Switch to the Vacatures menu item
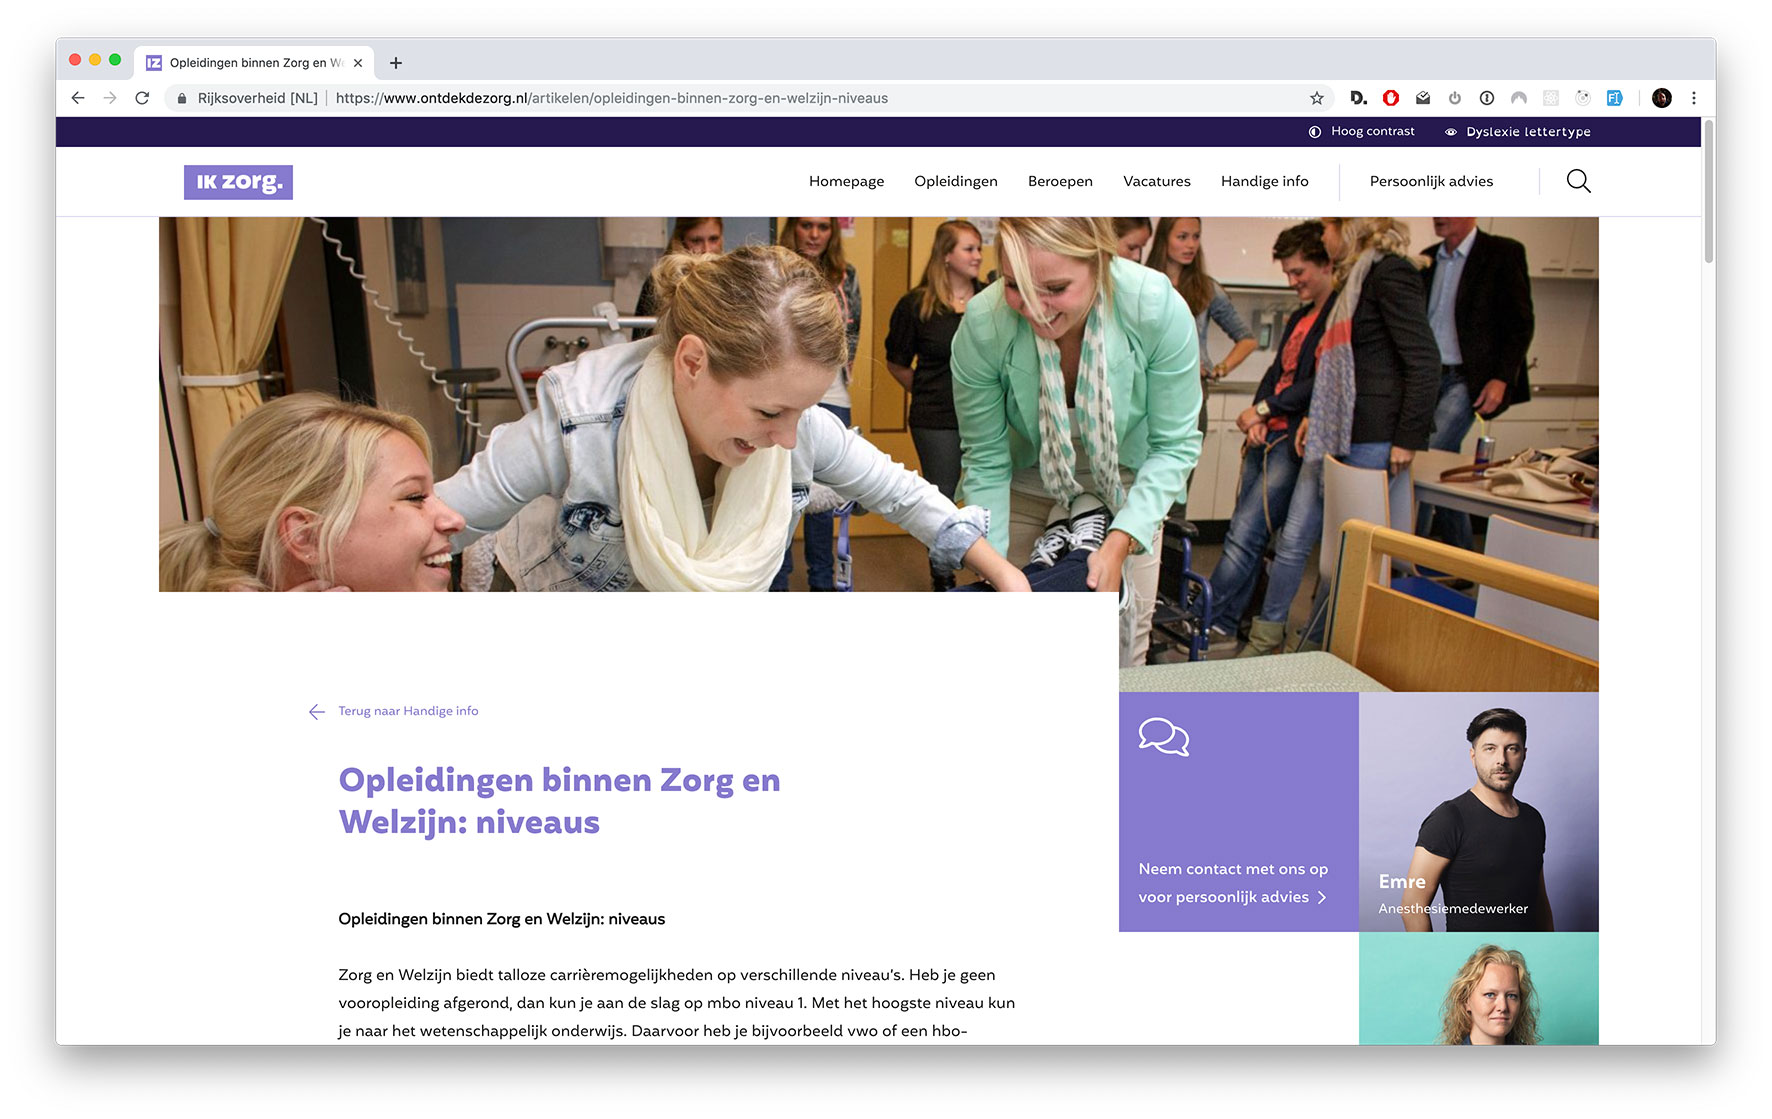 (x=1156, y=181)
